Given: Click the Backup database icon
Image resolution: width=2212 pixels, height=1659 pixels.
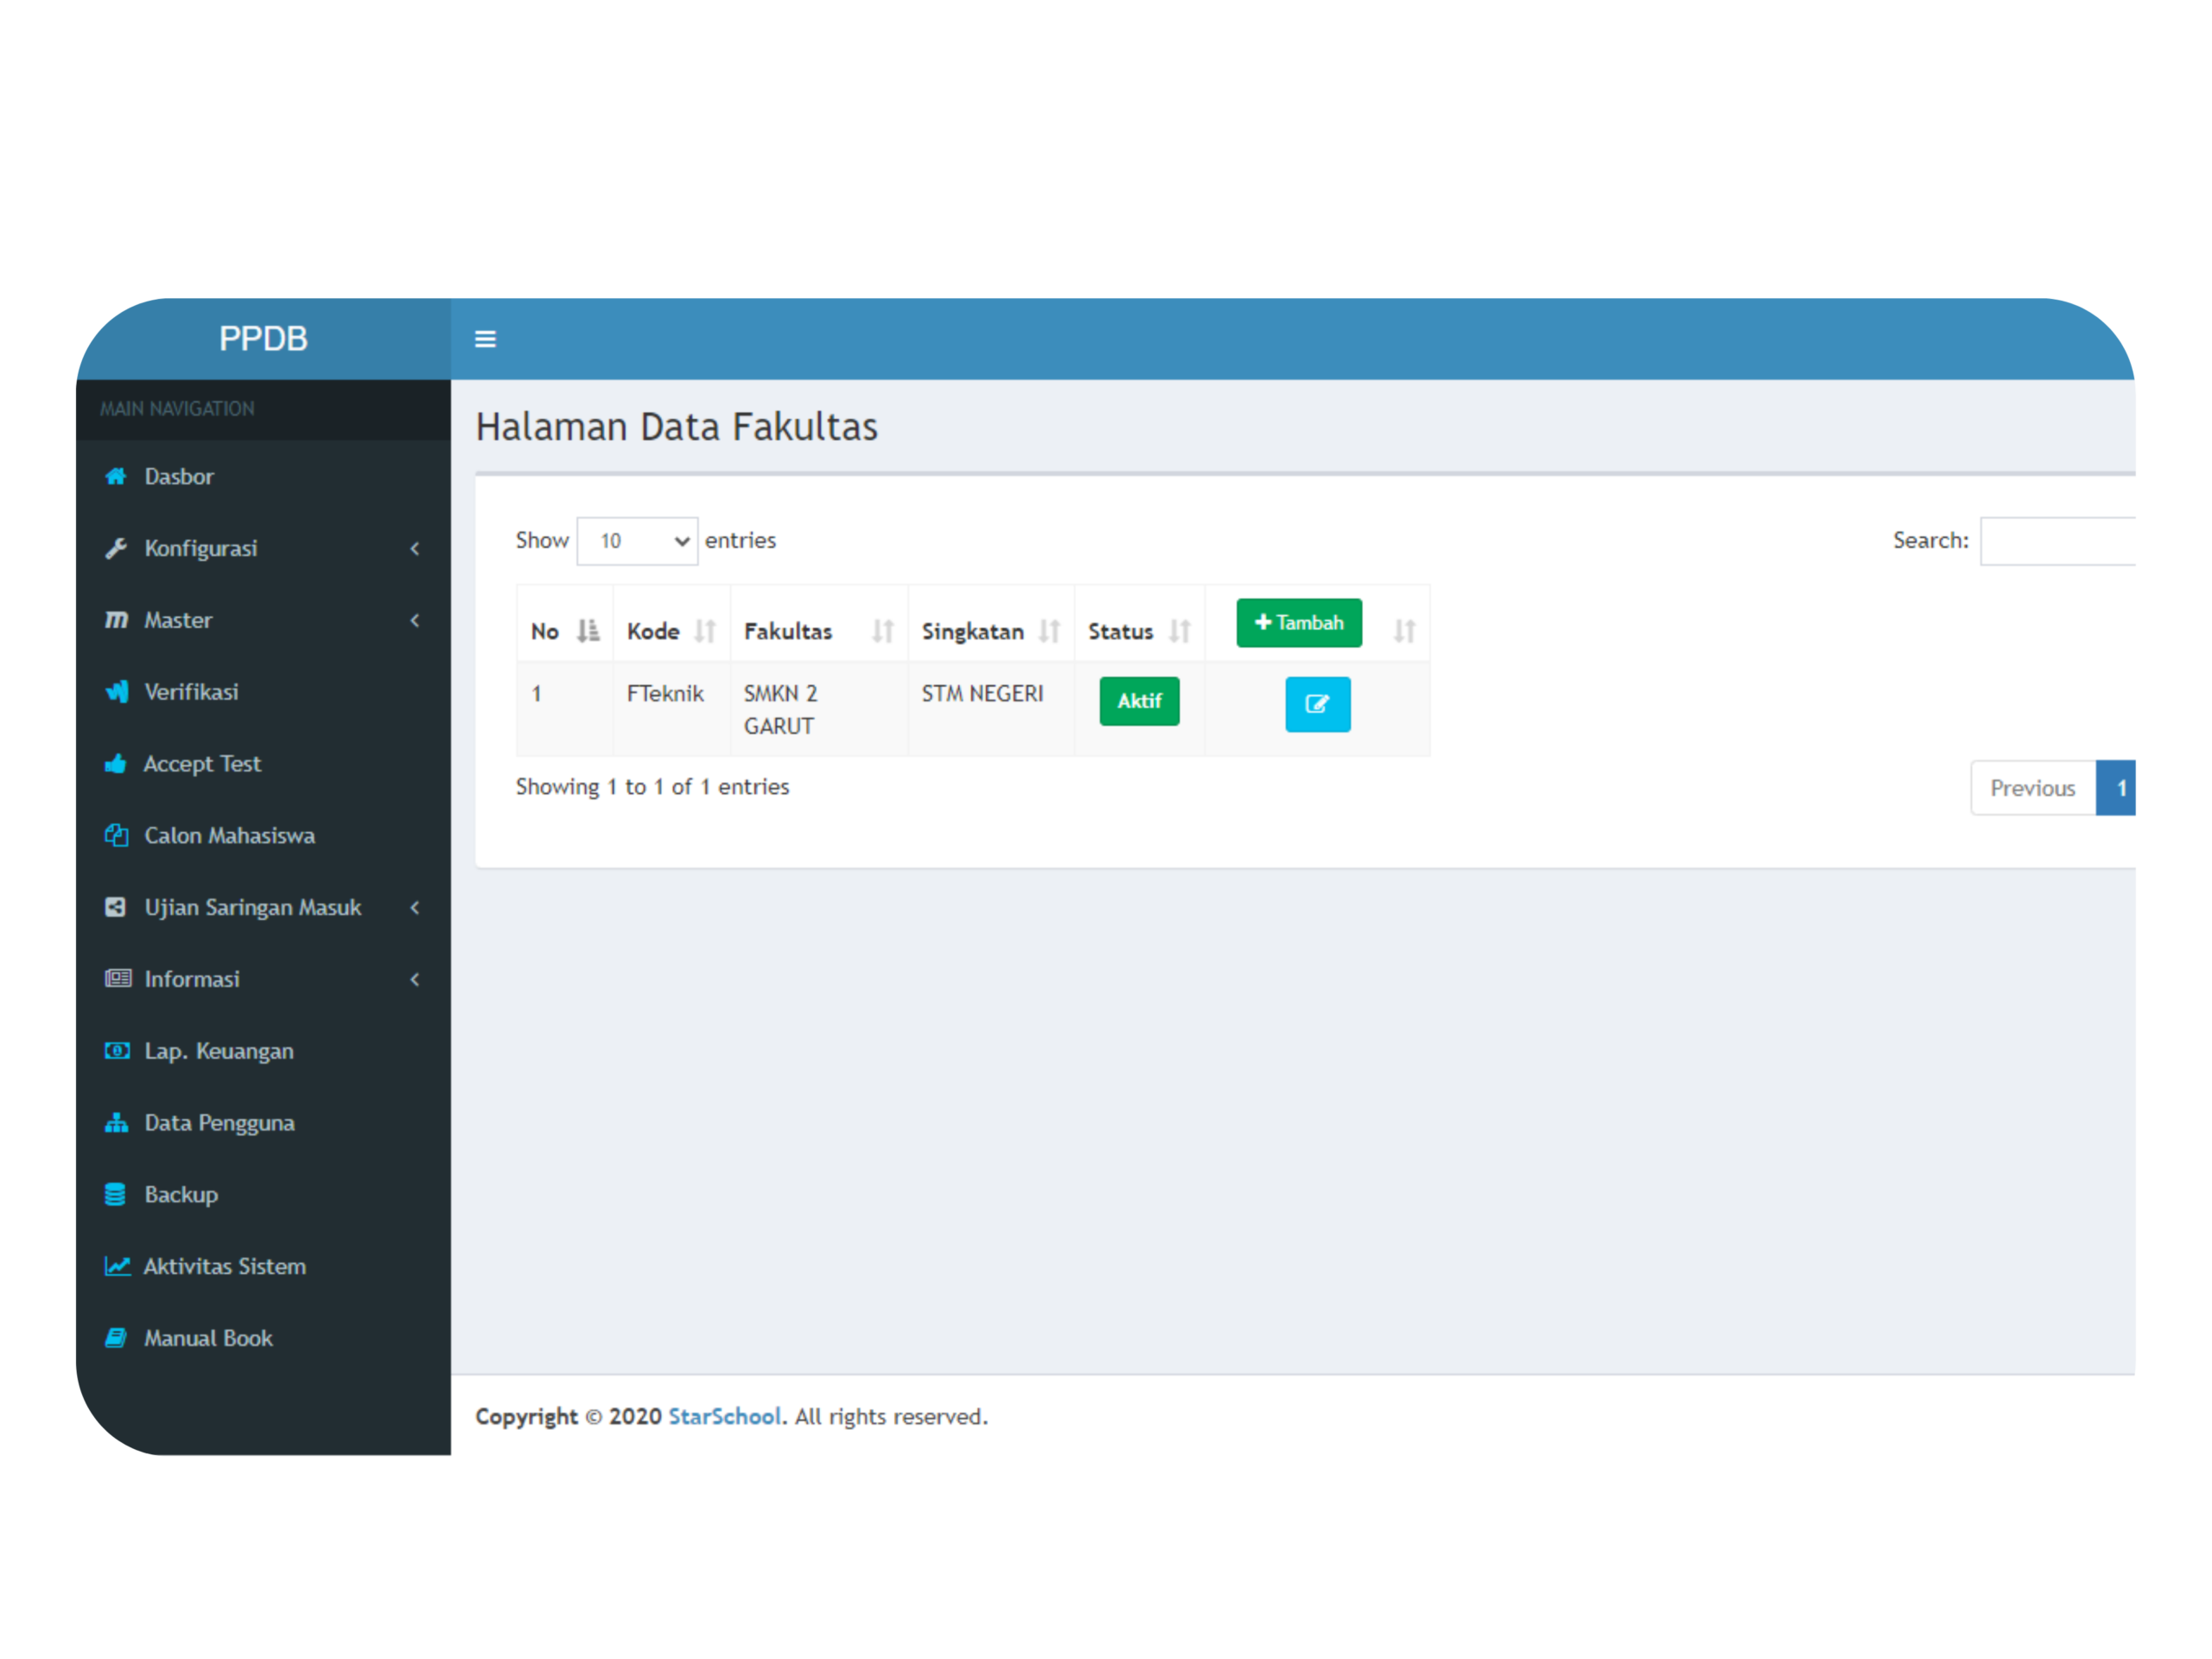Looking at the screenshot, I should [116, 1194].
